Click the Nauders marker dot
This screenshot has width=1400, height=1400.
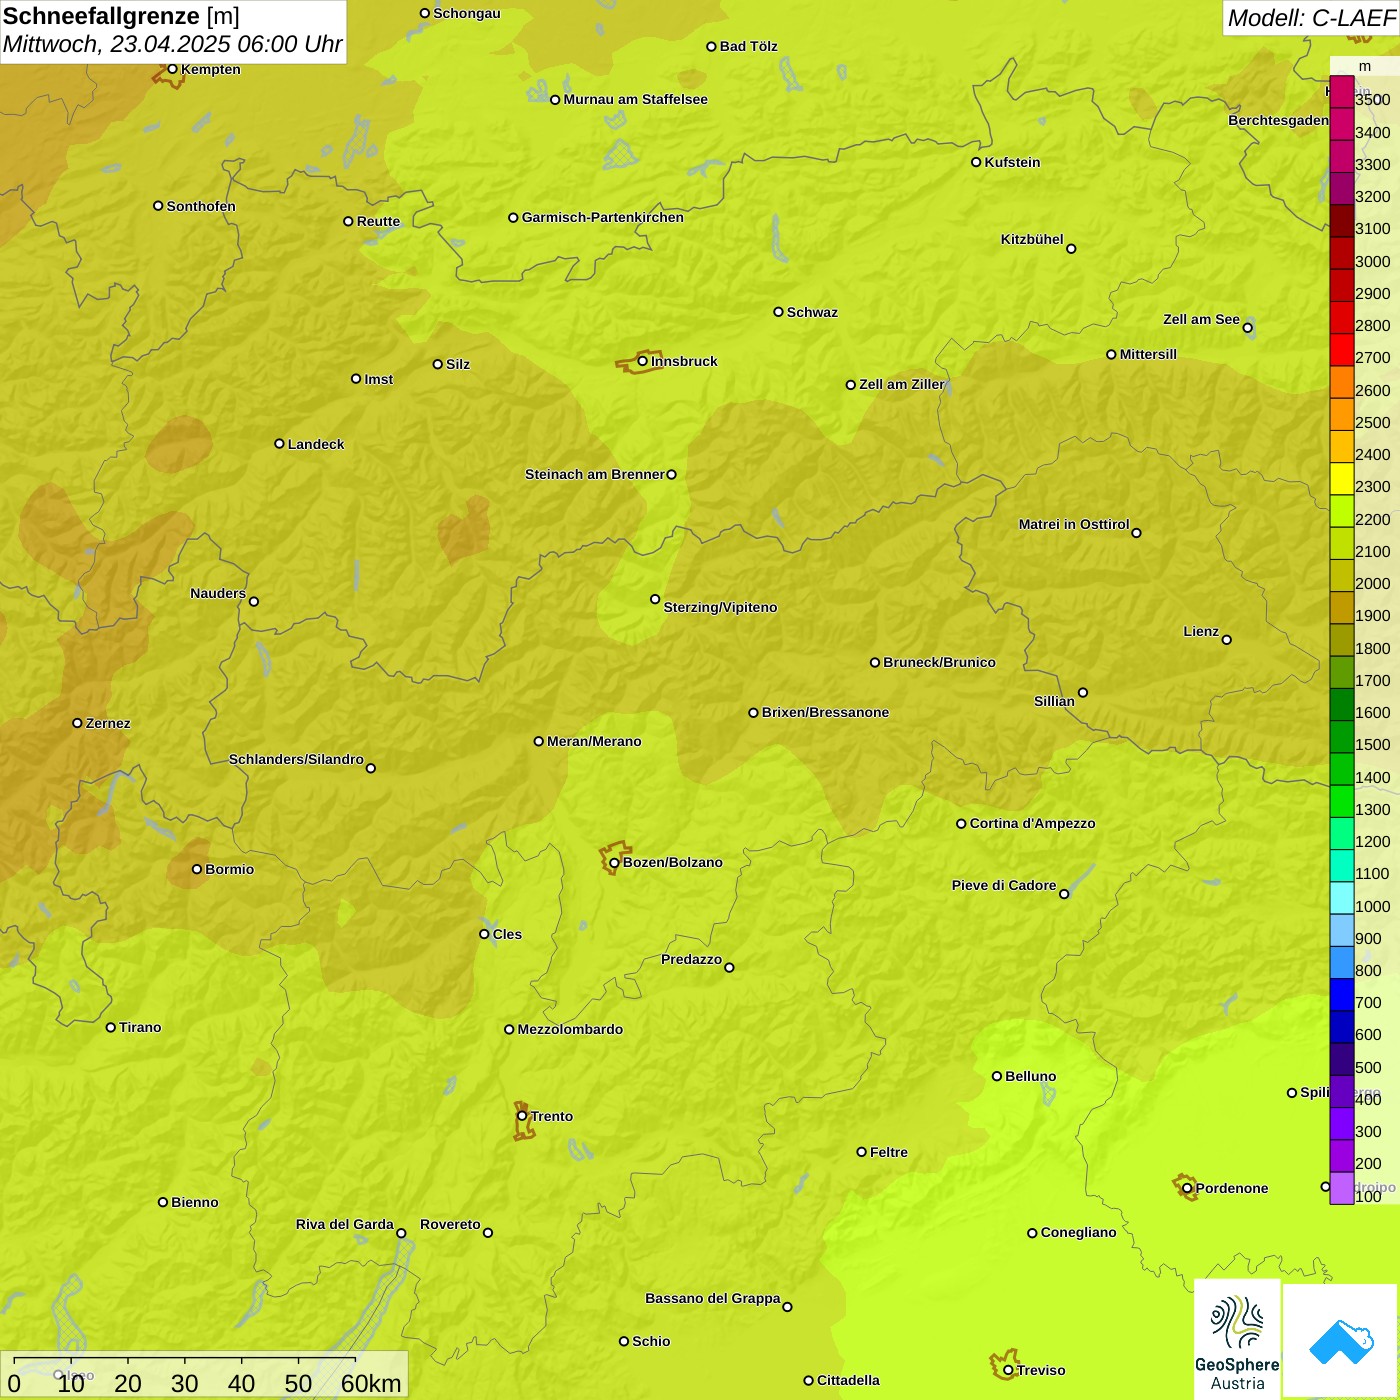254,602
